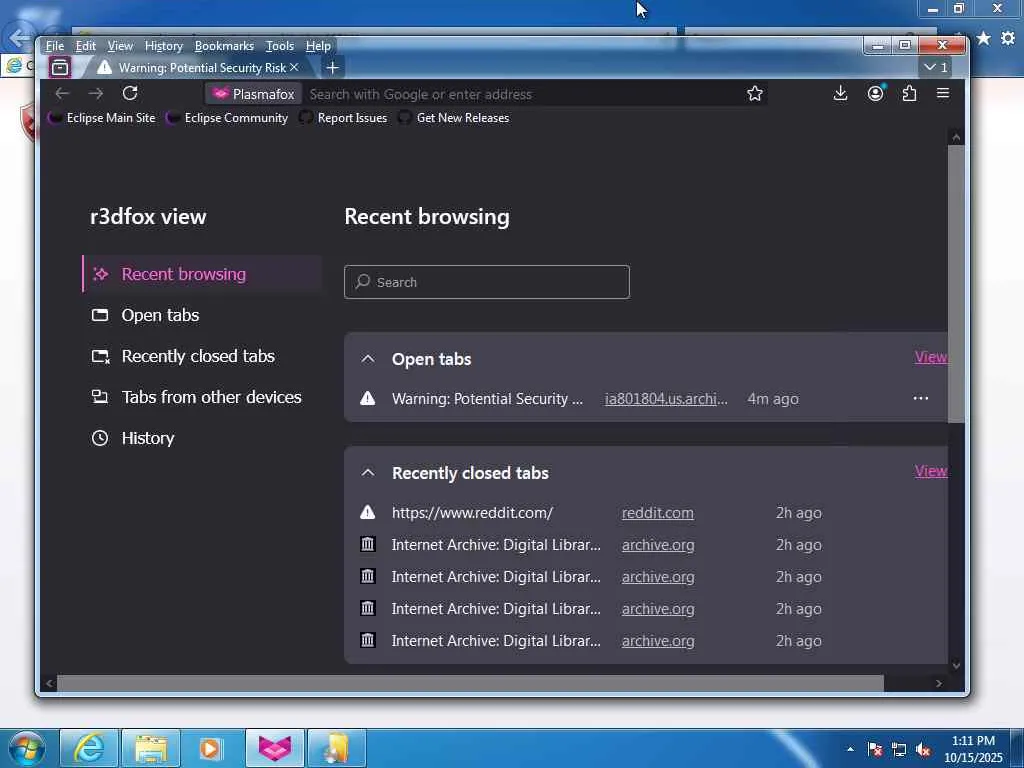Click the vertical scrollbar thumb
The height and width of the screenshot is (768, 1024).
956,284
